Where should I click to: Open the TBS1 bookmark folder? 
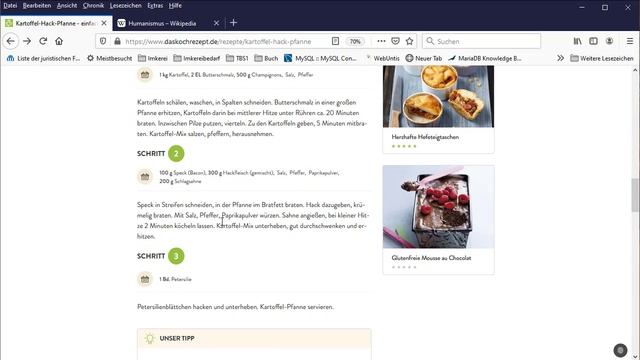coord(237,58)
